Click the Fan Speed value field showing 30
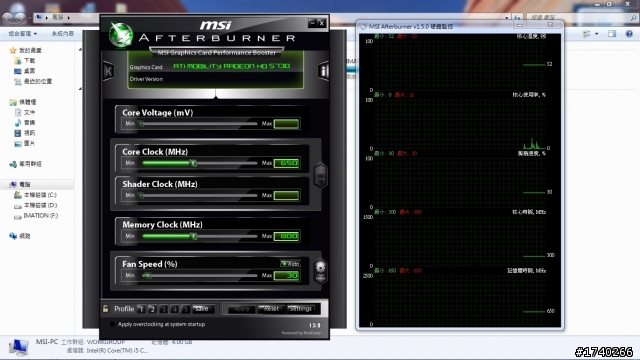 [x=287, y=276]
